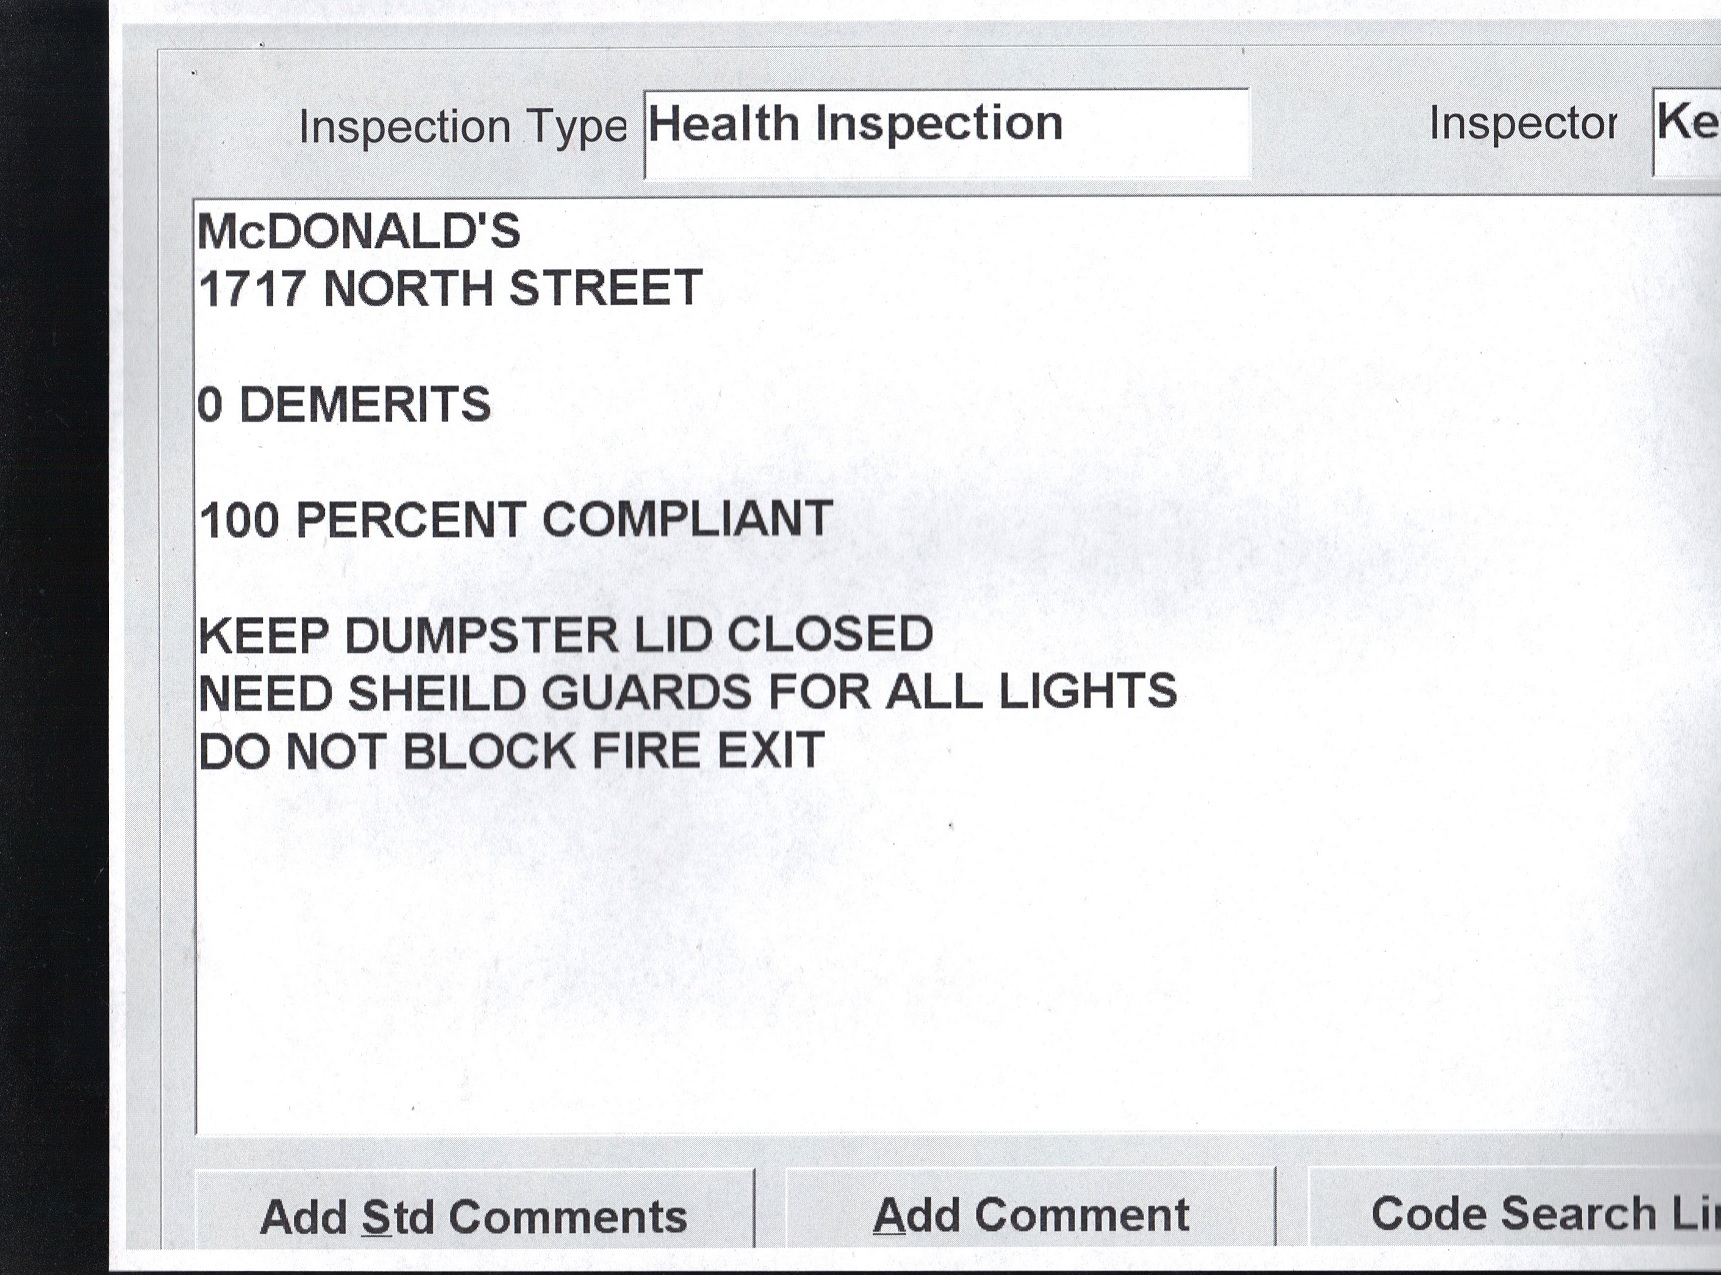
Task: Click the word STREET in the address
Action: pyautogui.click(x=605, y=289)
